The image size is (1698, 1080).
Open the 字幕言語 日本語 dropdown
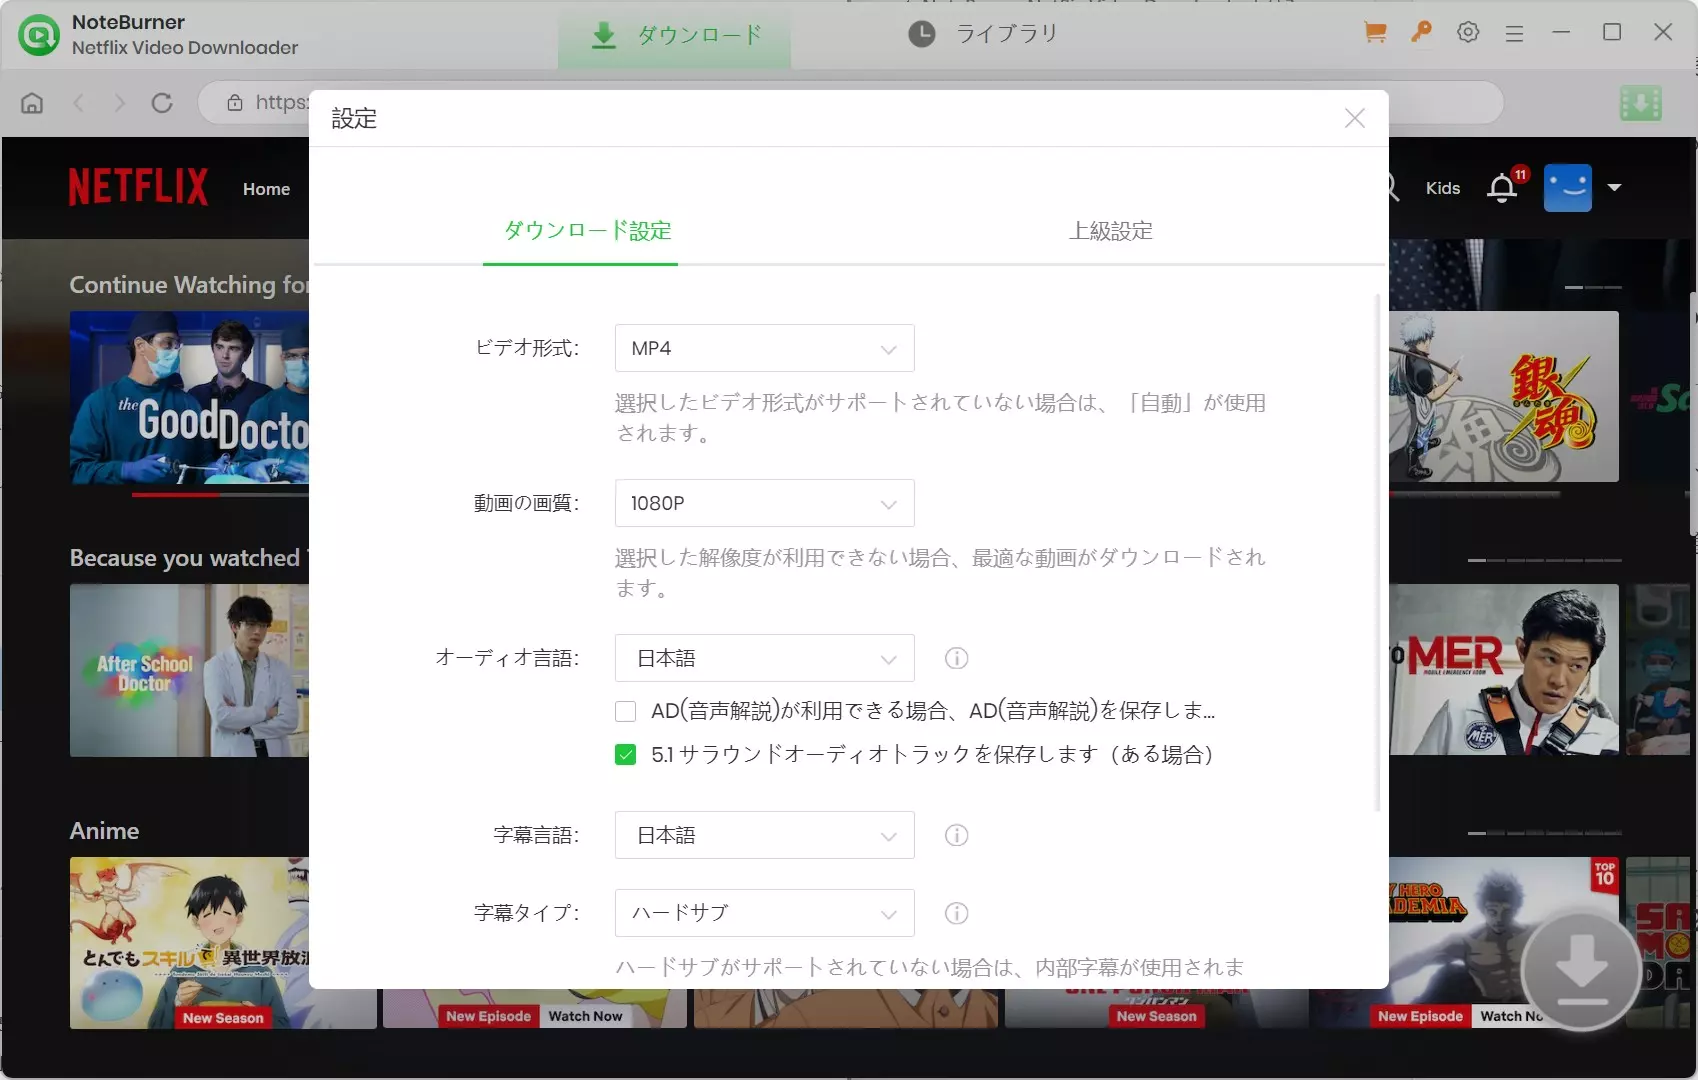point(764,835)
